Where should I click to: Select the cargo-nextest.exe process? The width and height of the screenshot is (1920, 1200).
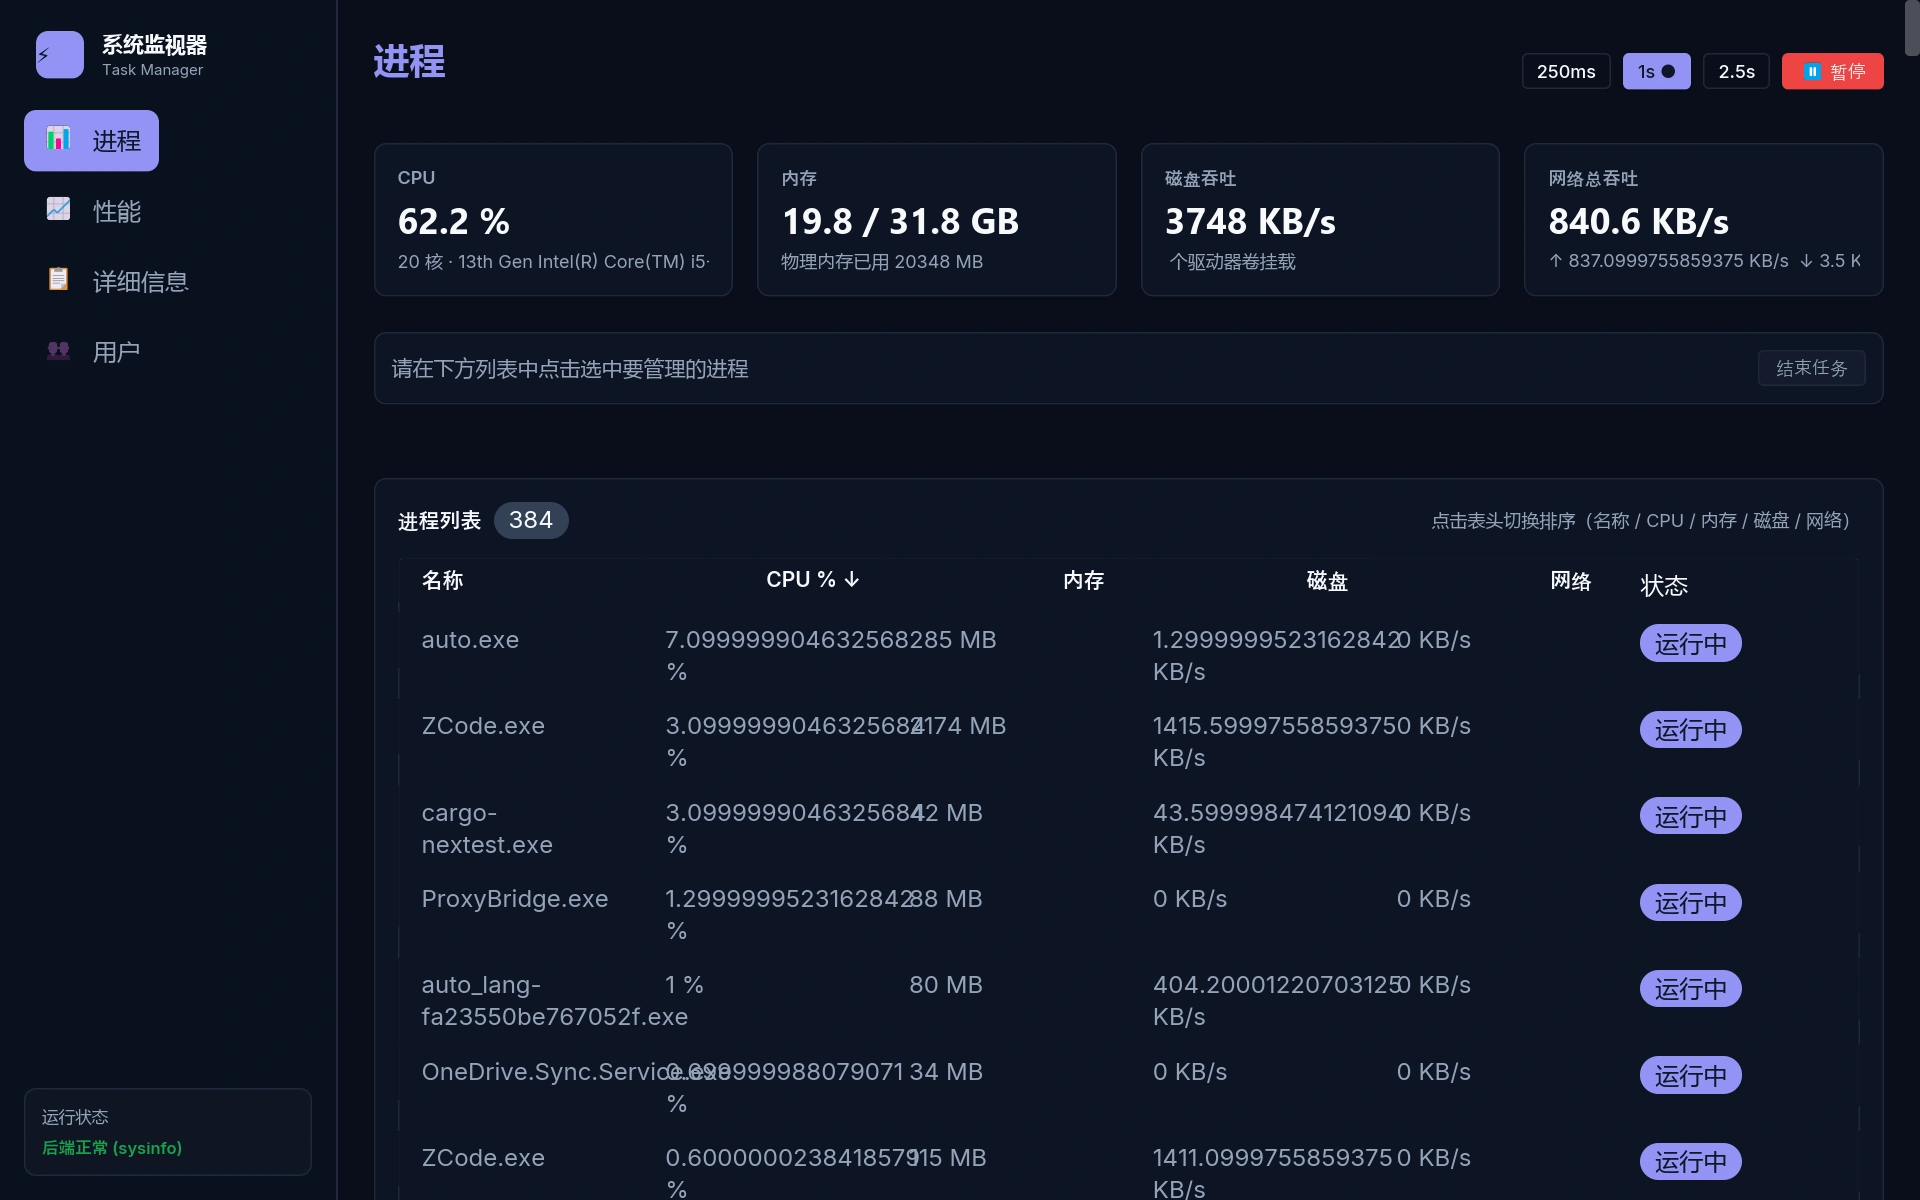(1128, 829)
